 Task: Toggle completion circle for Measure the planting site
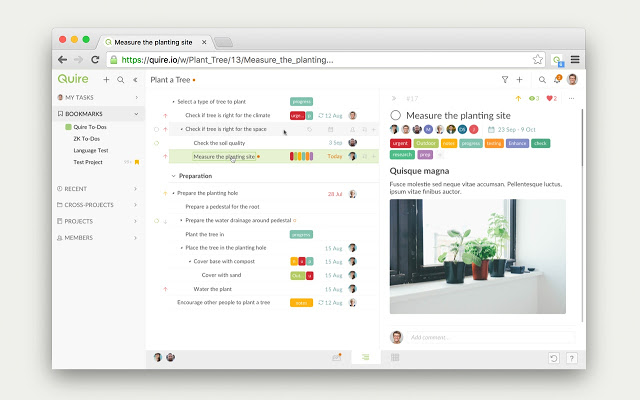(x=396, y=116)
